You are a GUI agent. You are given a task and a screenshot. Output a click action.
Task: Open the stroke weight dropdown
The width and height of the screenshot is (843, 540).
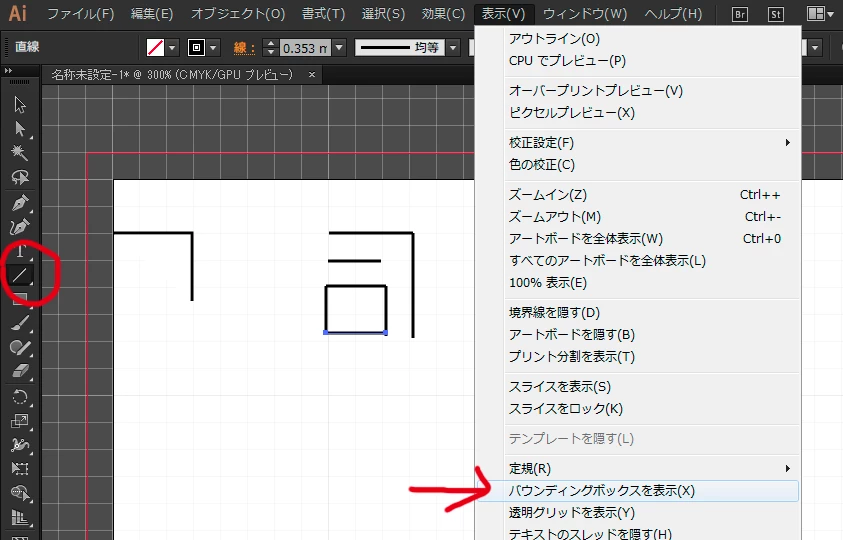[339, 47]
